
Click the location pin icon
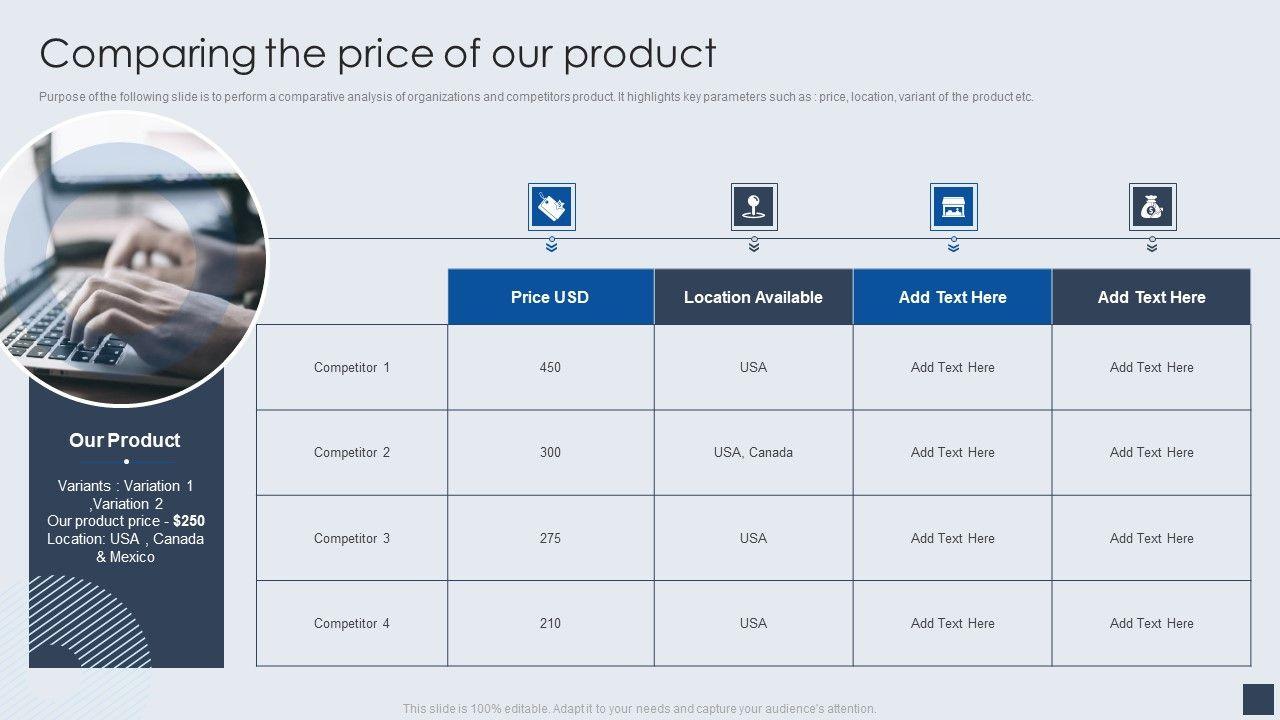[754, 207]
